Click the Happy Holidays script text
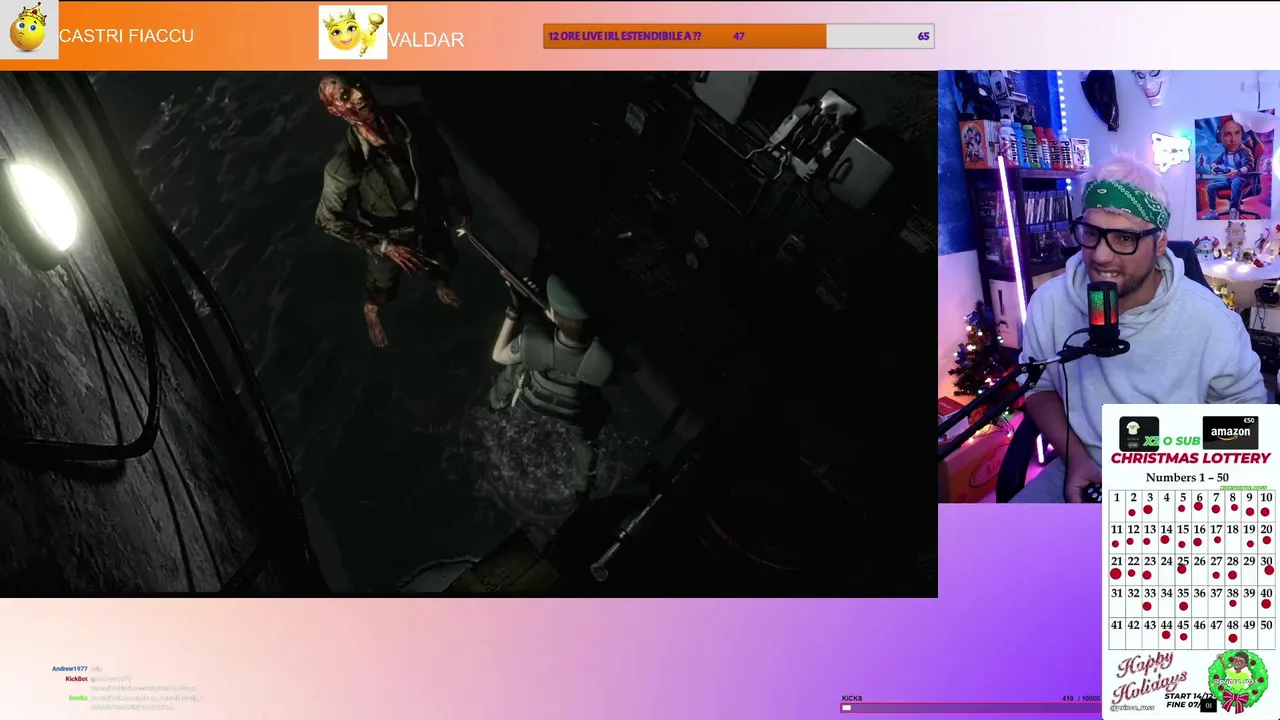 click(1151, 679)
